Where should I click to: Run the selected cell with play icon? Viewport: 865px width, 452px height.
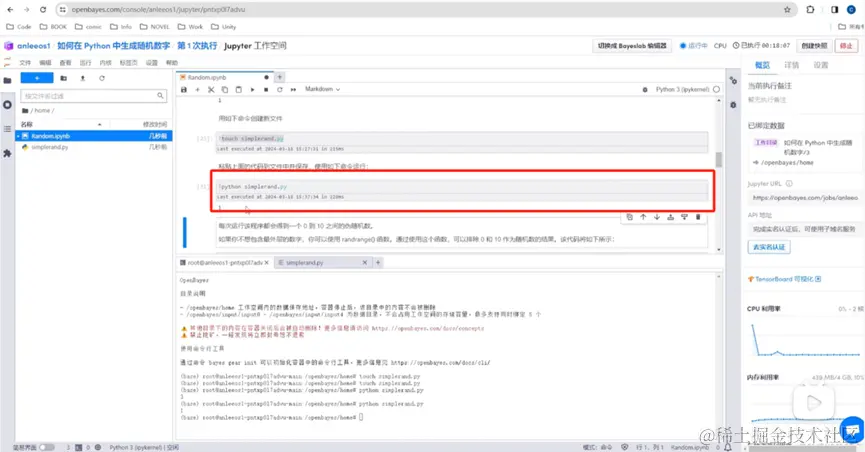[x=252, y=89]
